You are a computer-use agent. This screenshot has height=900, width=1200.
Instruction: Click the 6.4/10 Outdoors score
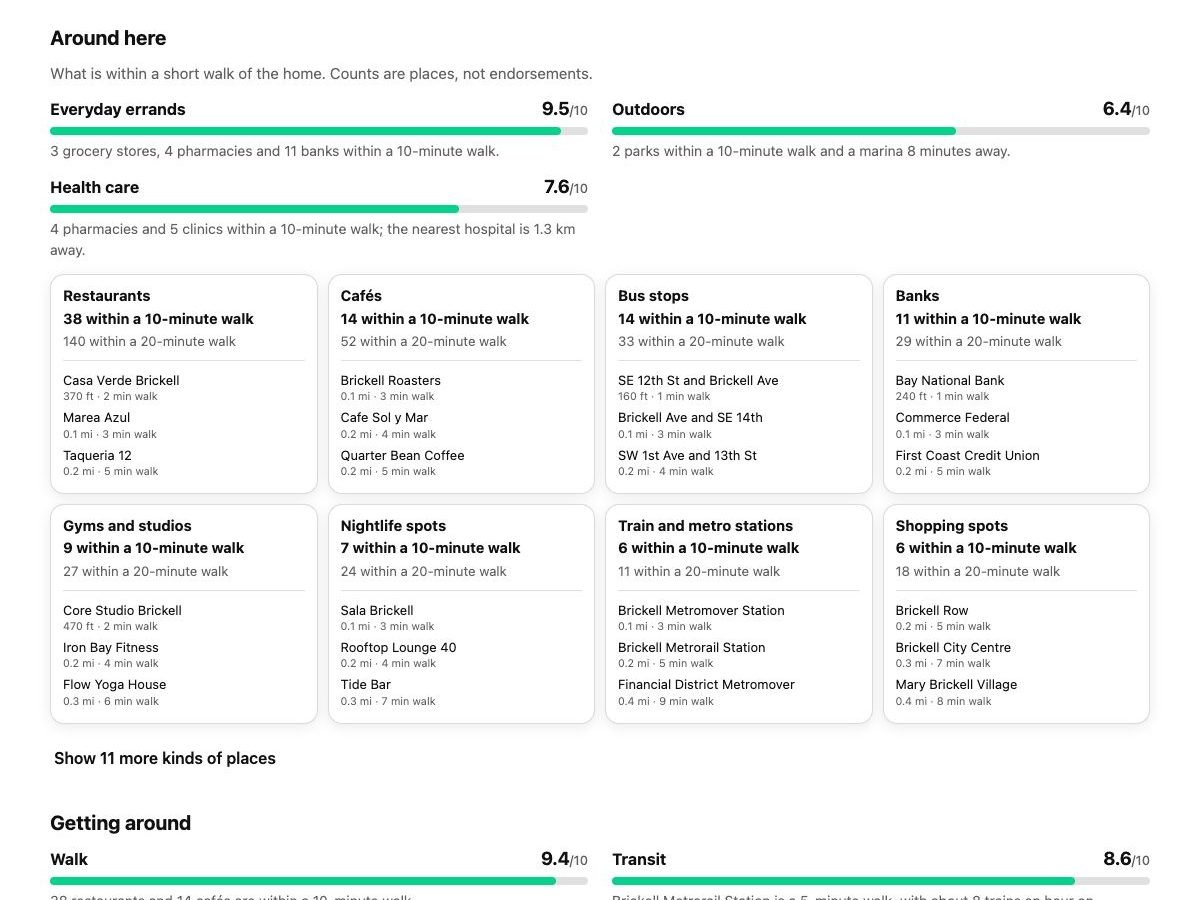coord(1126,109)
